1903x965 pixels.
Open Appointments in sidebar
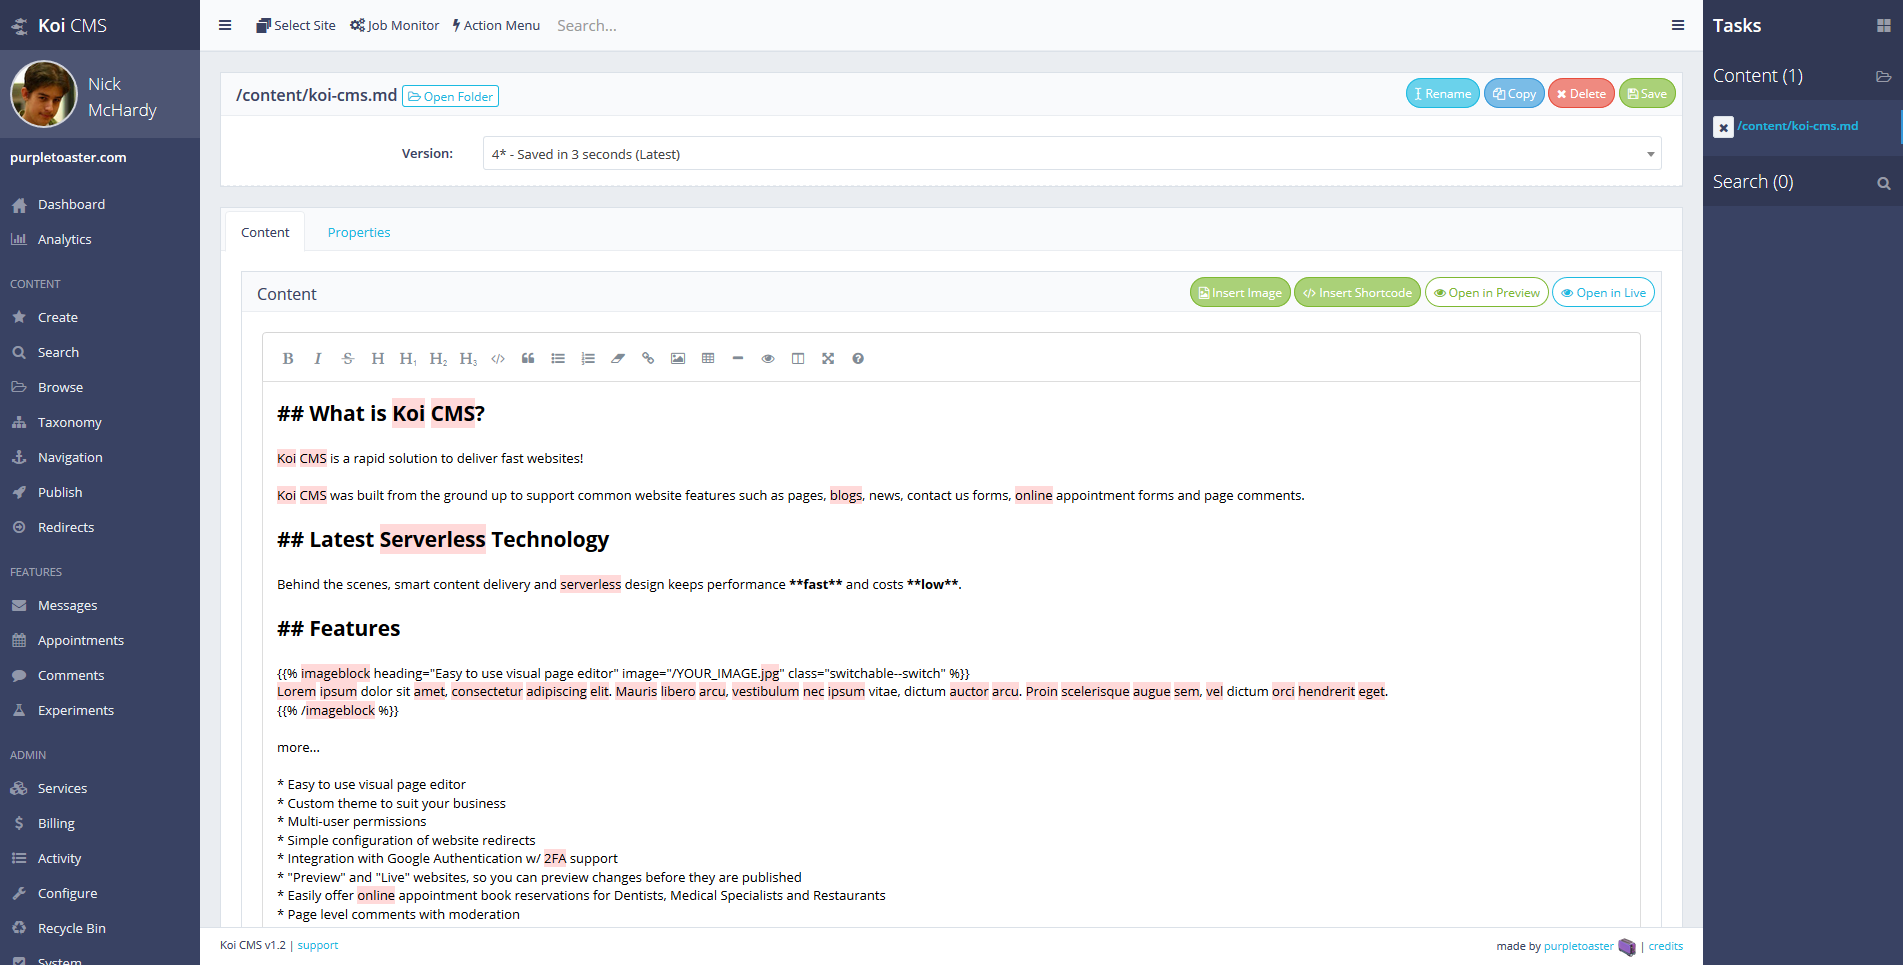(81, 640)
